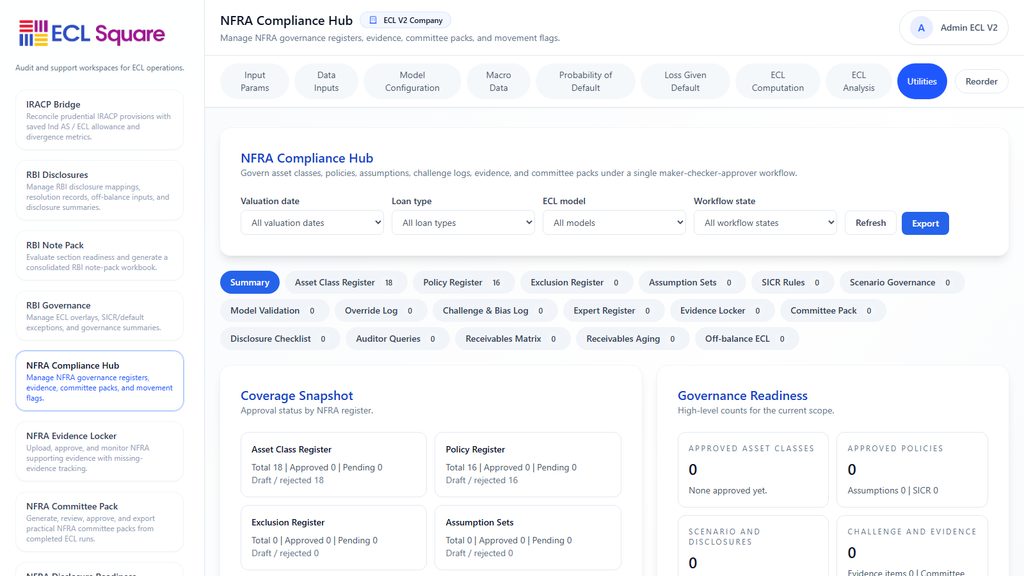The width and height of the screenshot is (1024, 576).
Task: Switch to Data Inputs tab
Action: [327, 82]
